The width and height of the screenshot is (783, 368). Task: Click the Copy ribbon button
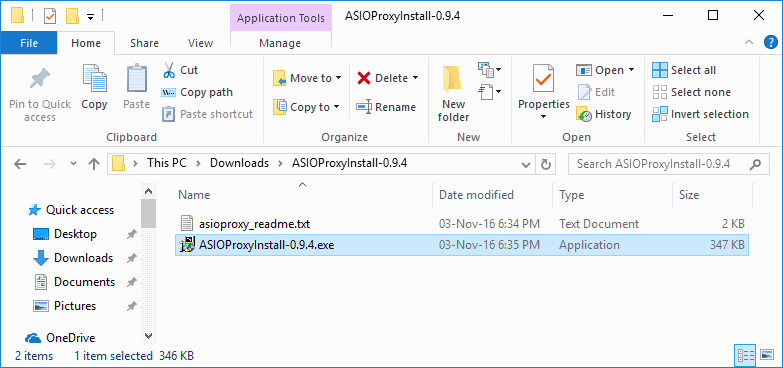[x=94, y=88]
